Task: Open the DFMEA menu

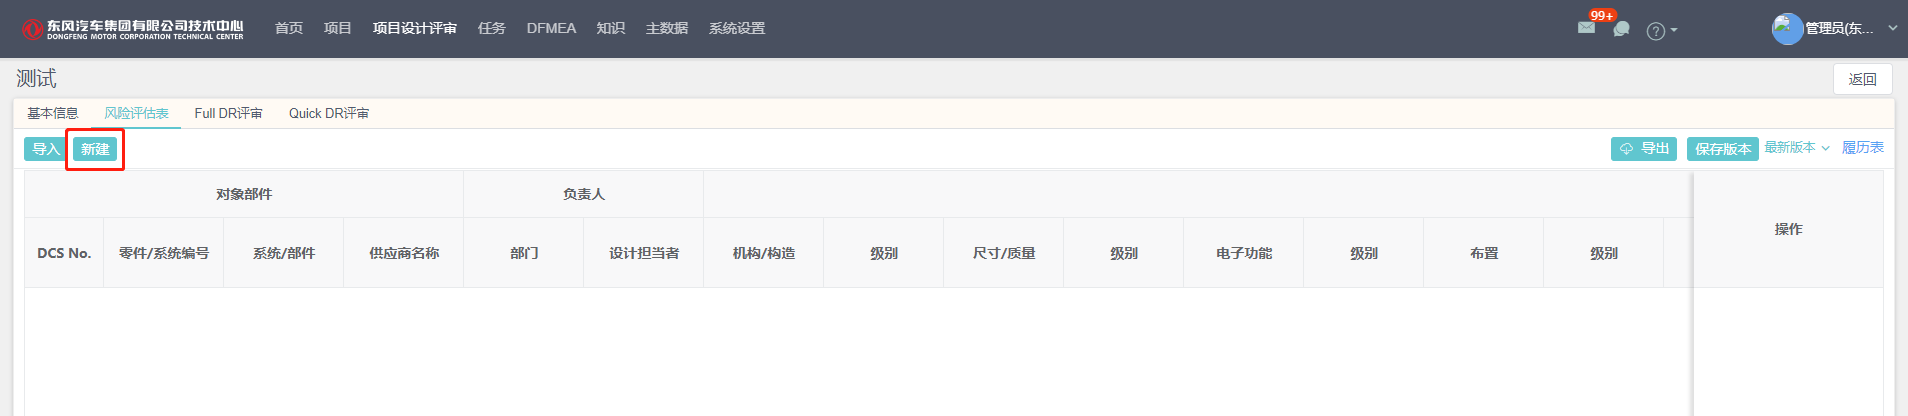Action: pos(551,28)
